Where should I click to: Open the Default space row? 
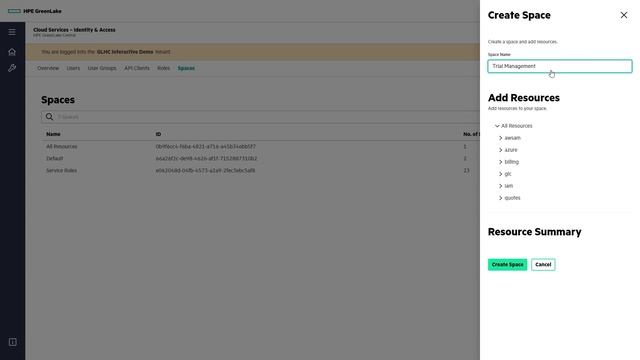pyautogui.click(x=260, y=158)
